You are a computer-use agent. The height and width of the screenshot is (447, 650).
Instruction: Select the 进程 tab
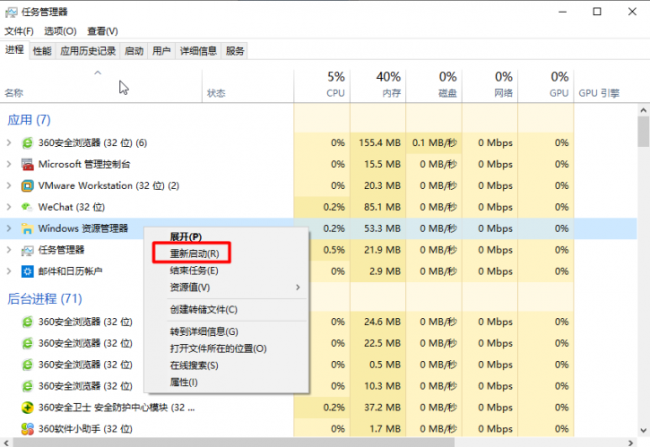click(15, 50)
